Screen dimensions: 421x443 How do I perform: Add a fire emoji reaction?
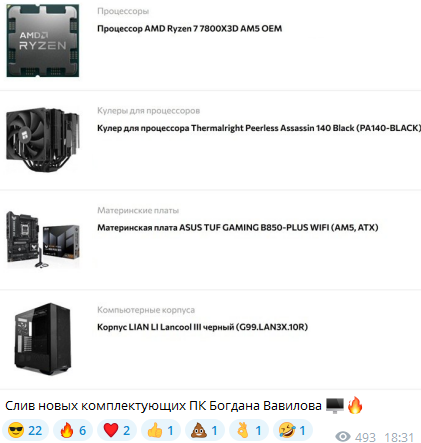73,430
